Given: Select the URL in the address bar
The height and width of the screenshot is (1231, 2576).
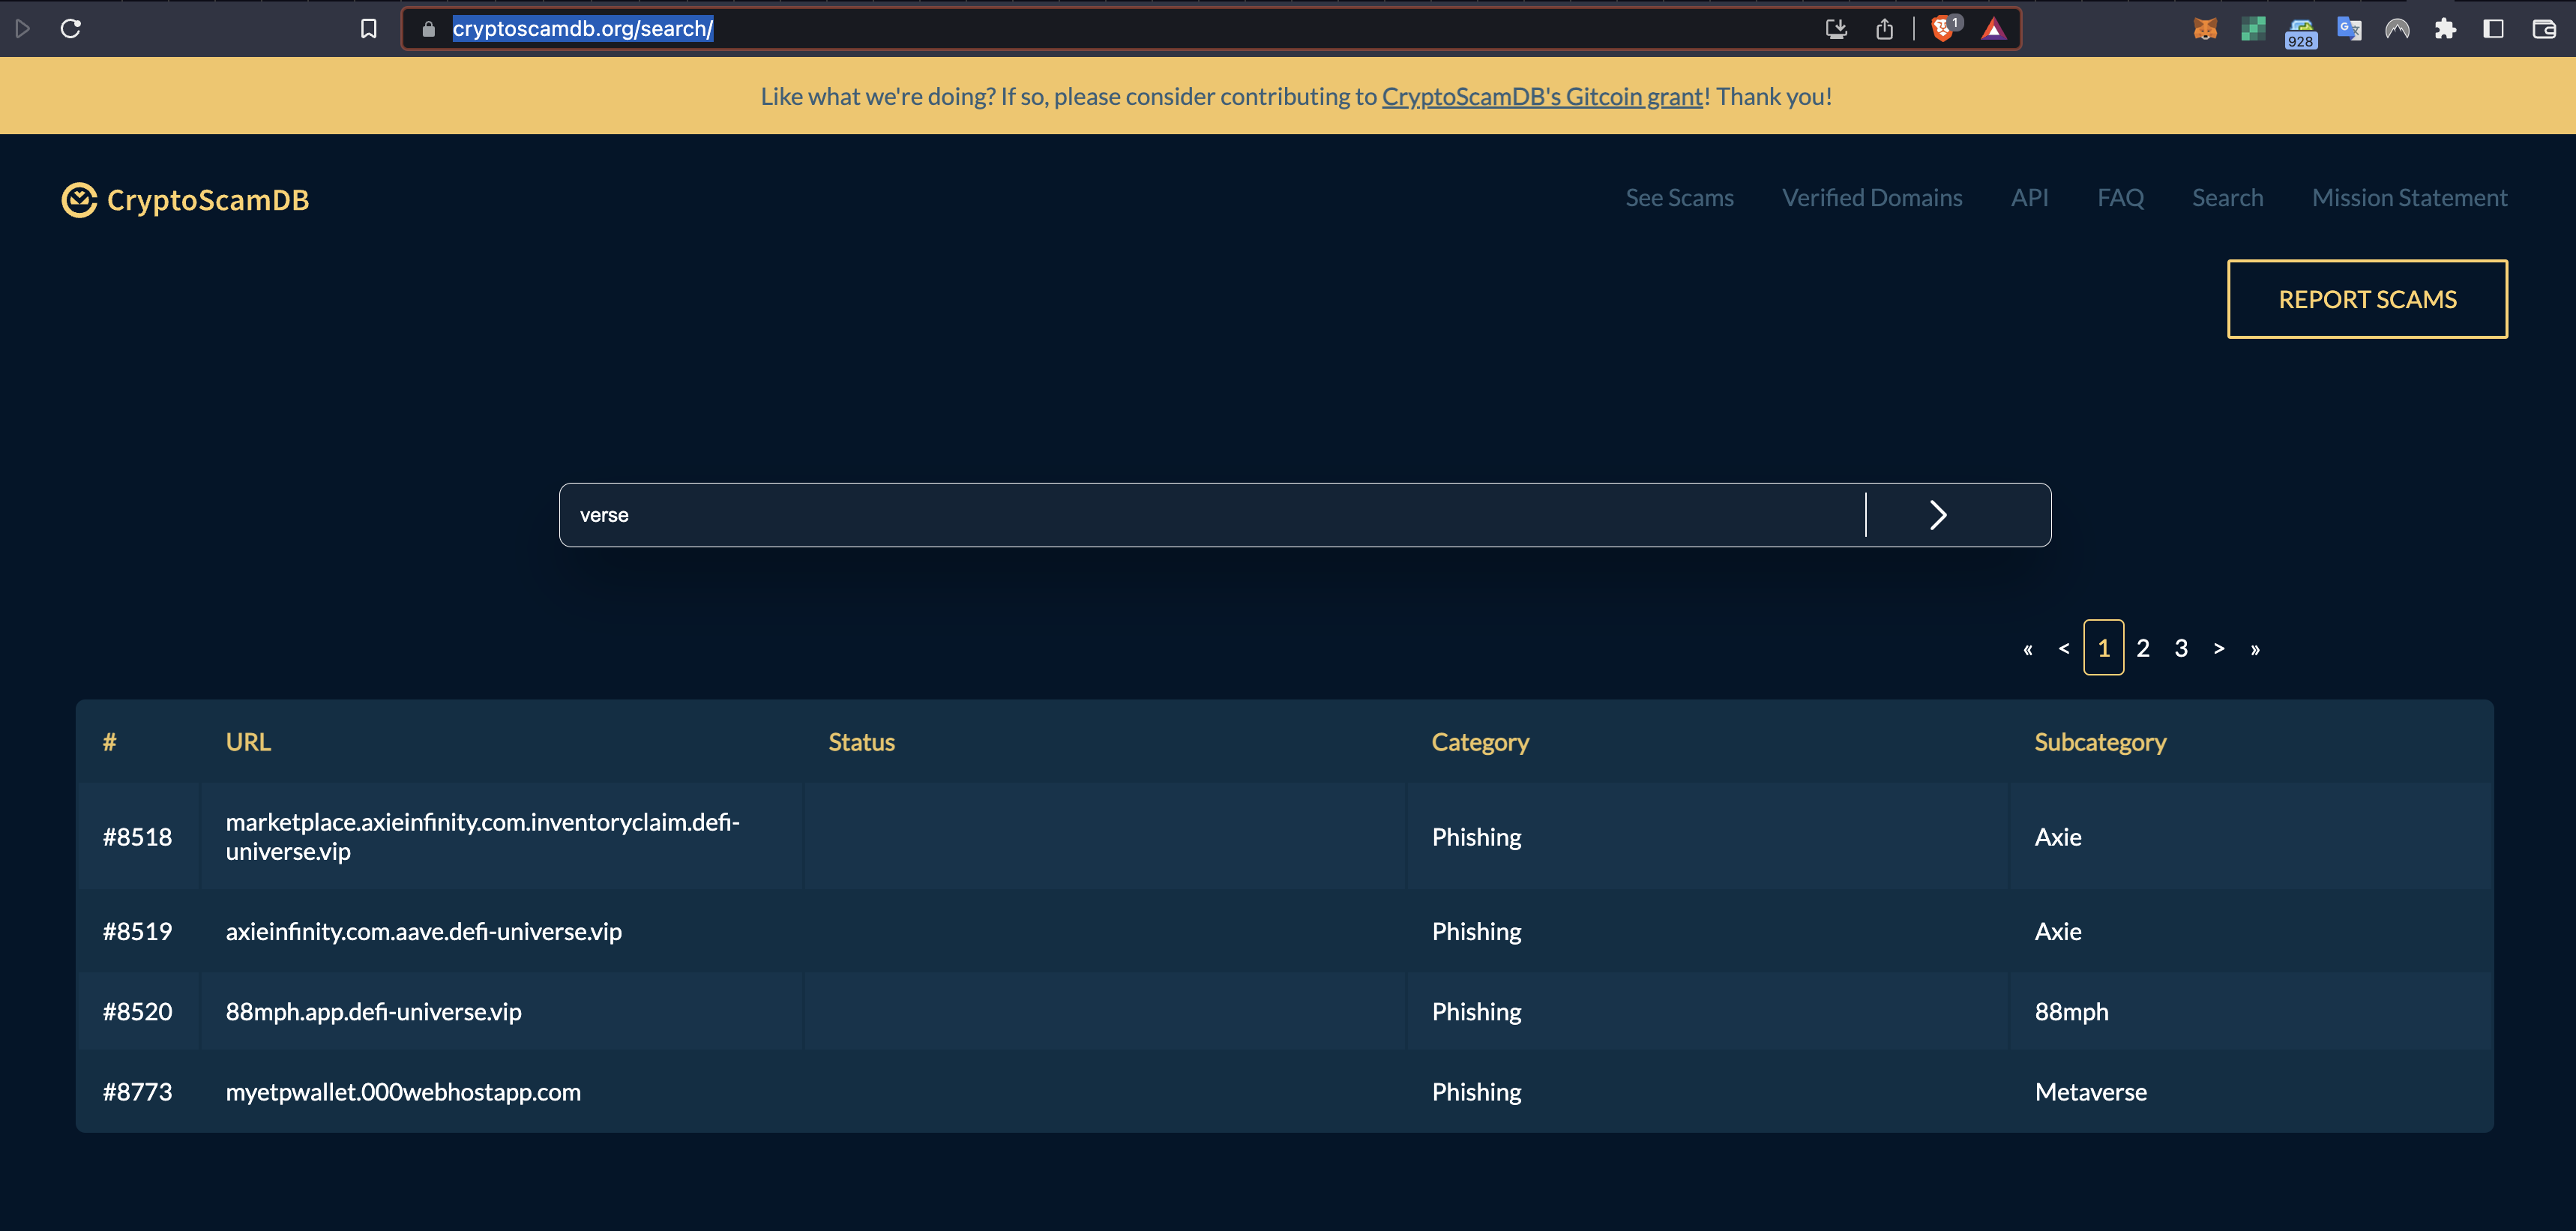Looking at the screenshot, I should pos(583,29).
